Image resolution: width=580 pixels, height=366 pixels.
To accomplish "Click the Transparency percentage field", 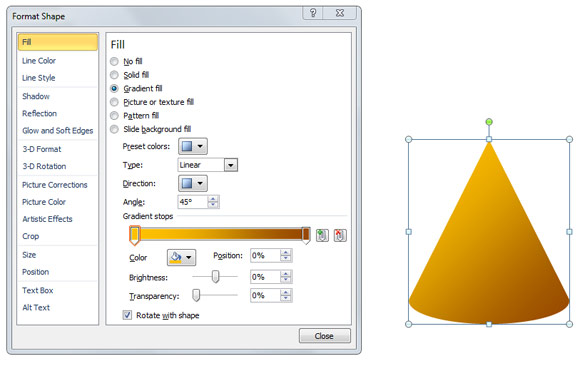I will point(265,296).
